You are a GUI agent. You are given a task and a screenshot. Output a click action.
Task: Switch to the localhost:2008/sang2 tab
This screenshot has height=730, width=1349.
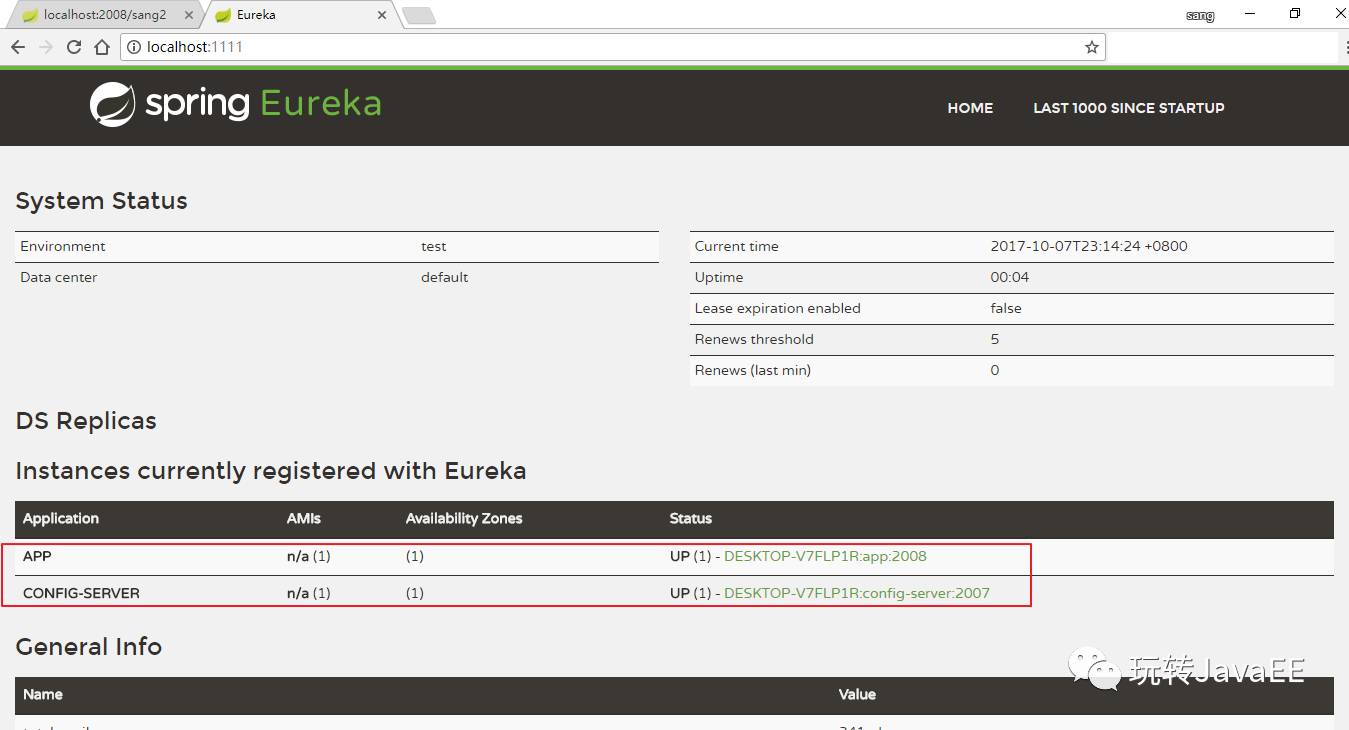tap(104, 15)
